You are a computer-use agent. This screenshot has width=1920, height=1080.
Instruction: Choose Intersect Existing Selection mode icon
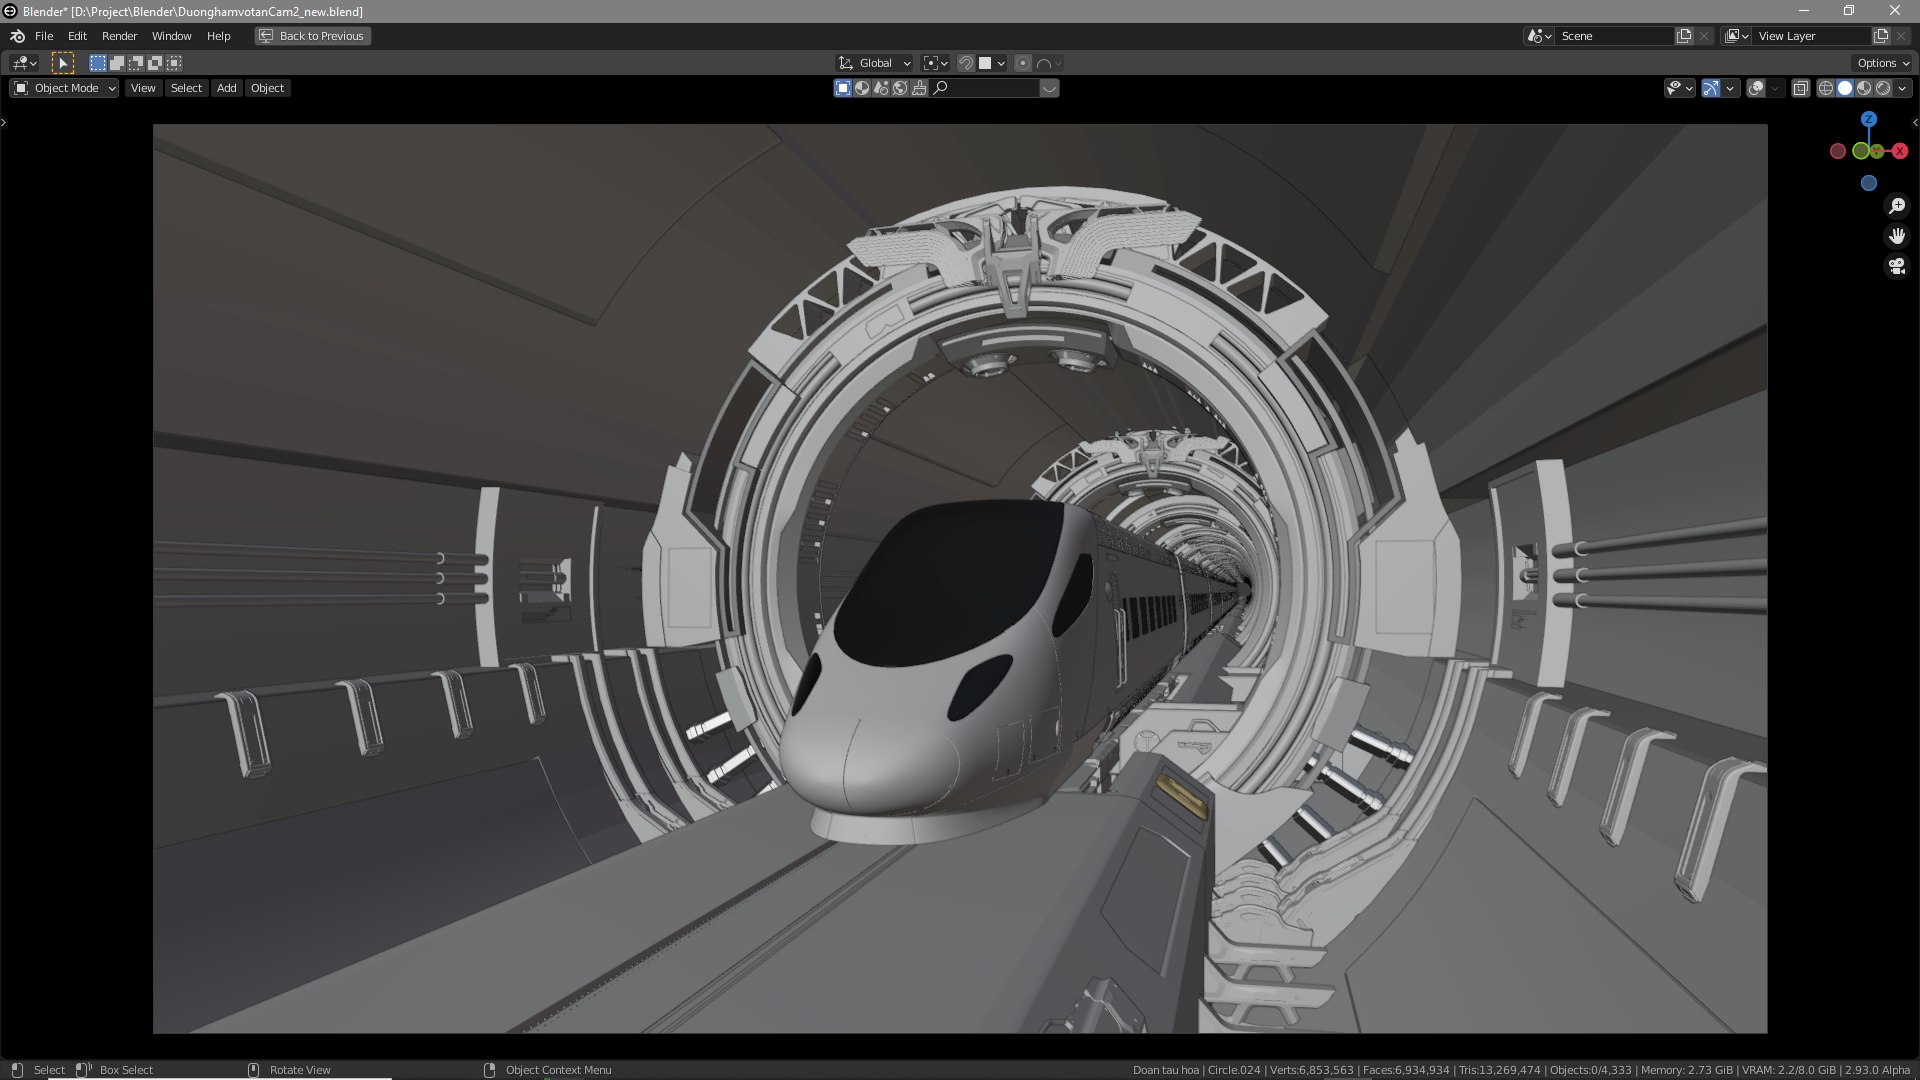[174, 63]
